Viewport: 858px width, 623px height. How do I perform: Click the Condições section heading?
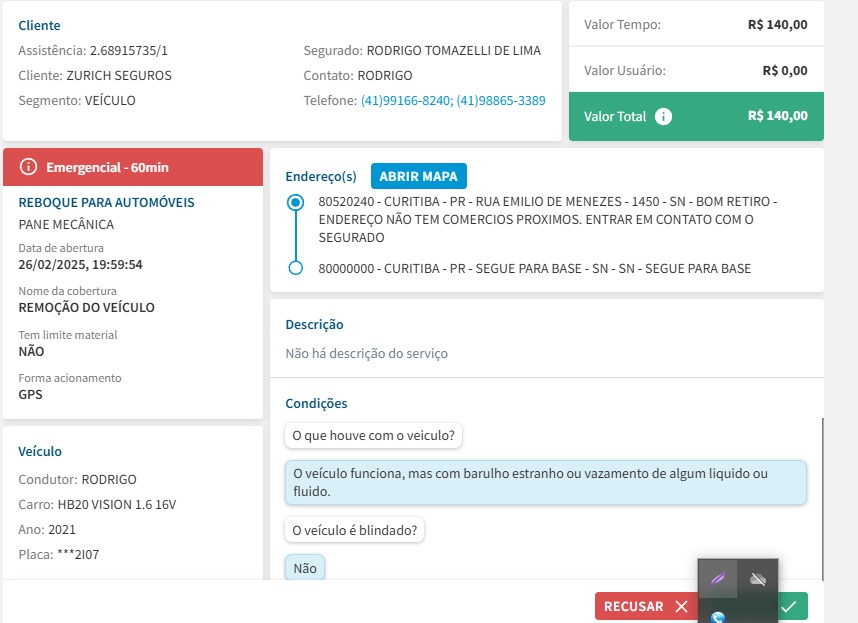tap(316, 404)
